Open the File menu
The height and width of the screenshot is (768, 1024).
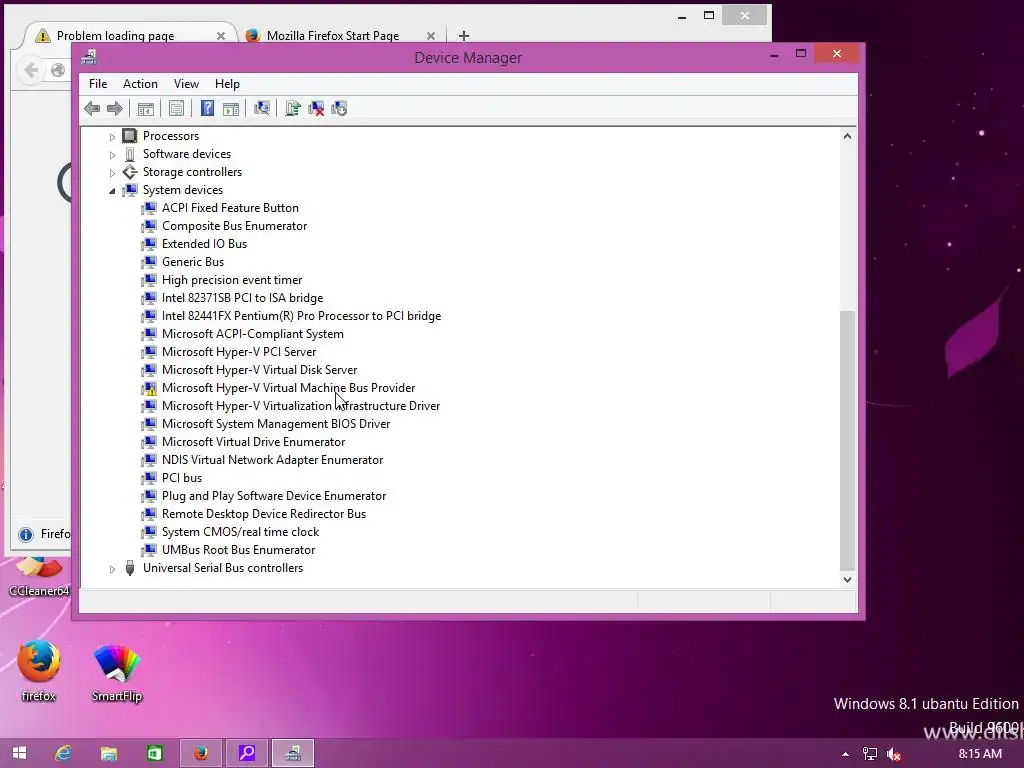[x=98, y=84]
